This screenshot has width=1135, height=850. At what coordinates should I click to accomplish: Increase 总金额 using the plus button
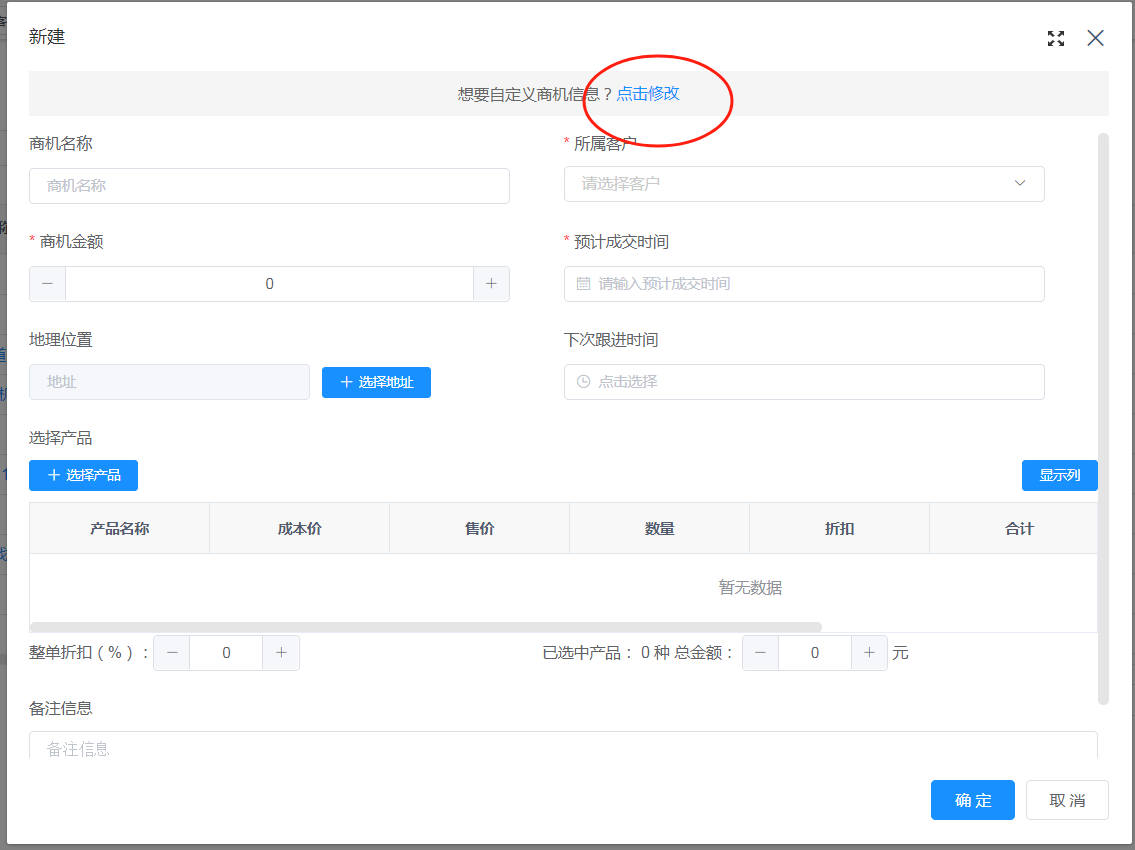pyautogui.click(x=869, y=653)
